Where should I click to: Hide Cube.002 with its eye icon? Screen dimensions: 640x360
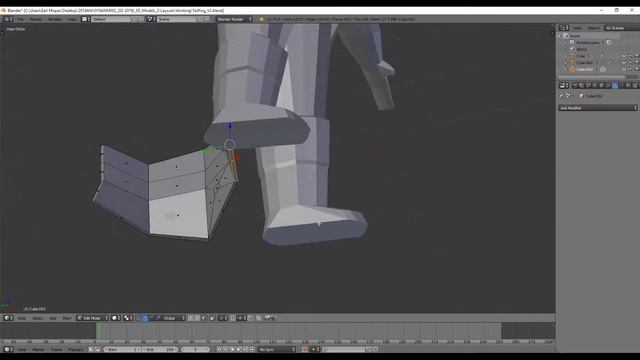(x=624, y=69)
